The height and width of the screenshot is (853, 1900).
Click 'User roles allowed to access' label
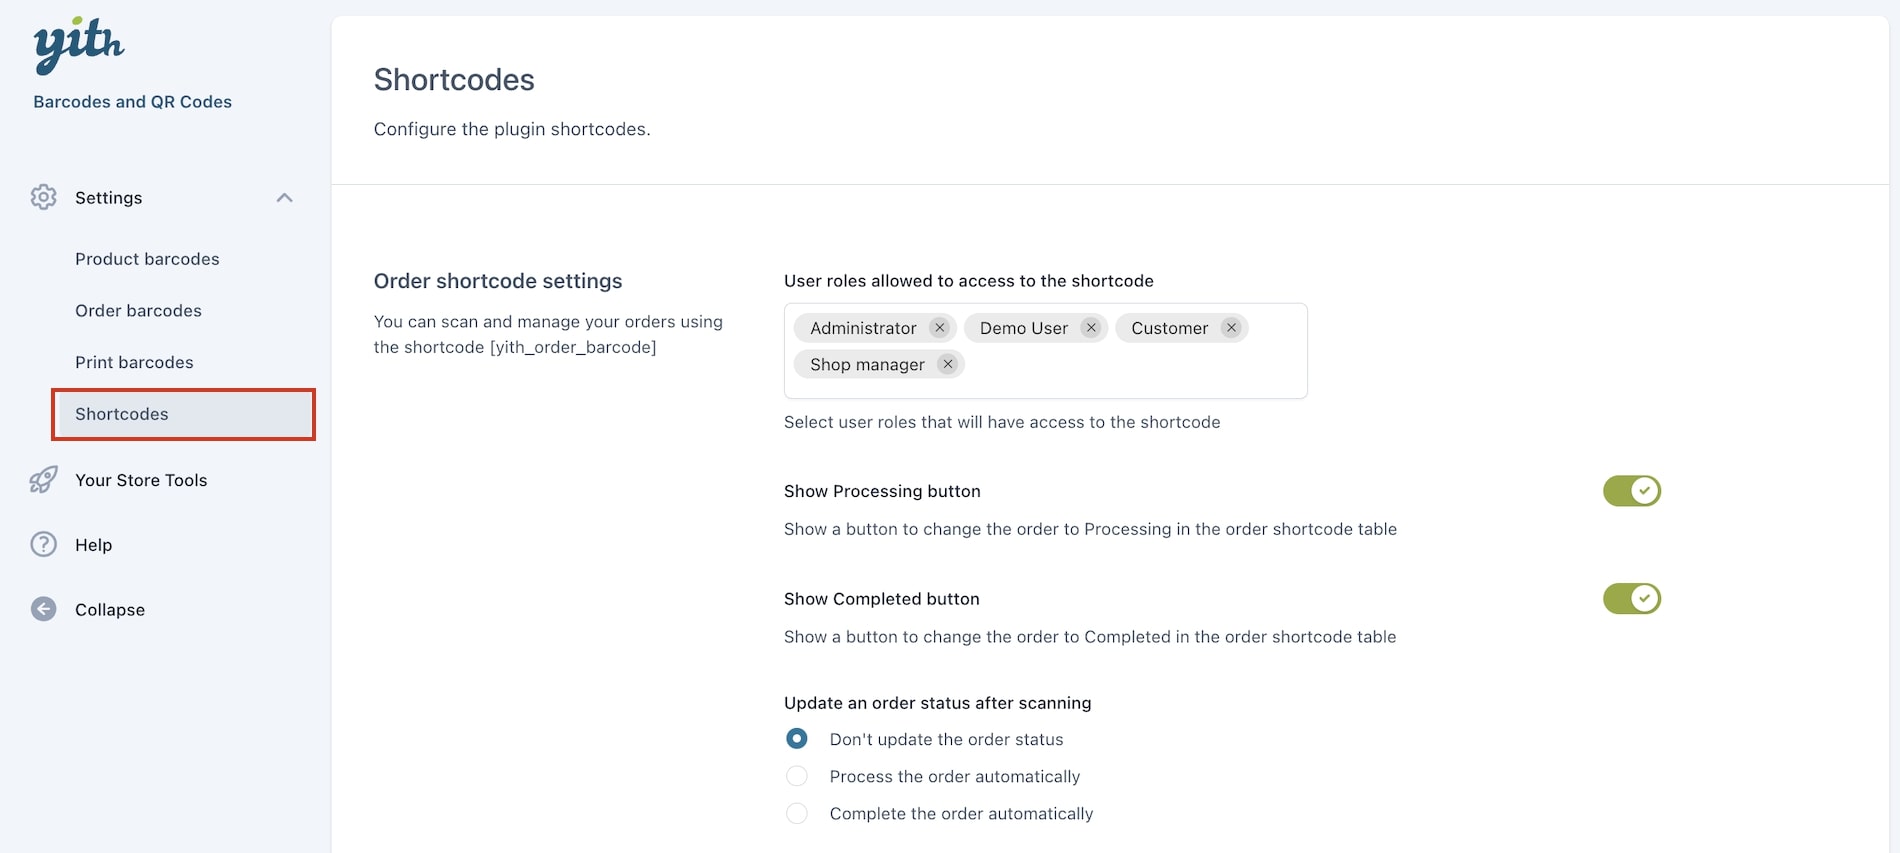[968, 281]
